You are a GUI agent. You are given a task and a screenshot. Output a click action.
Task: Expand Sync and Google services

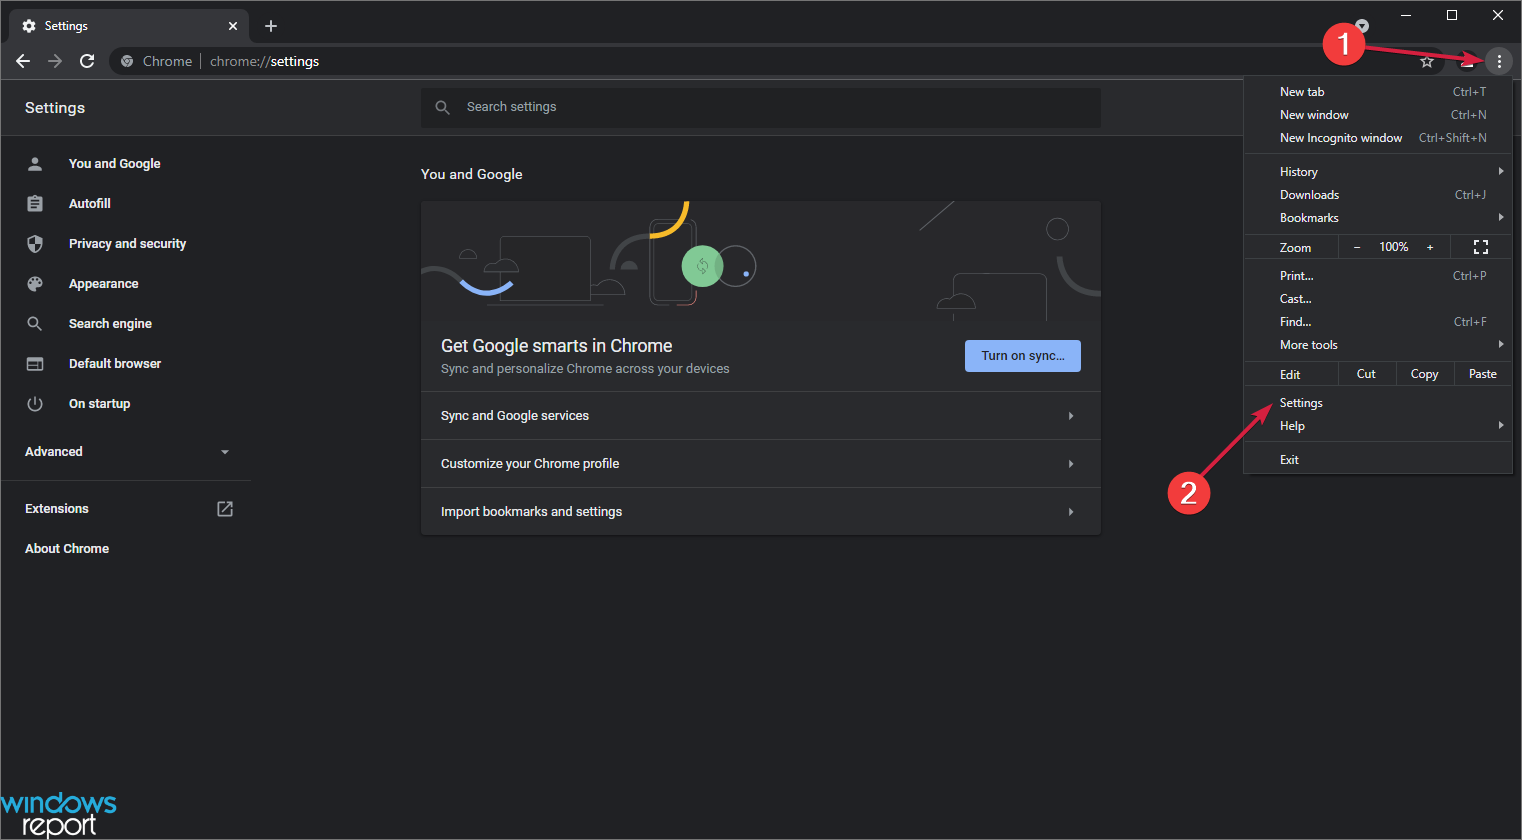click(761, 416)
